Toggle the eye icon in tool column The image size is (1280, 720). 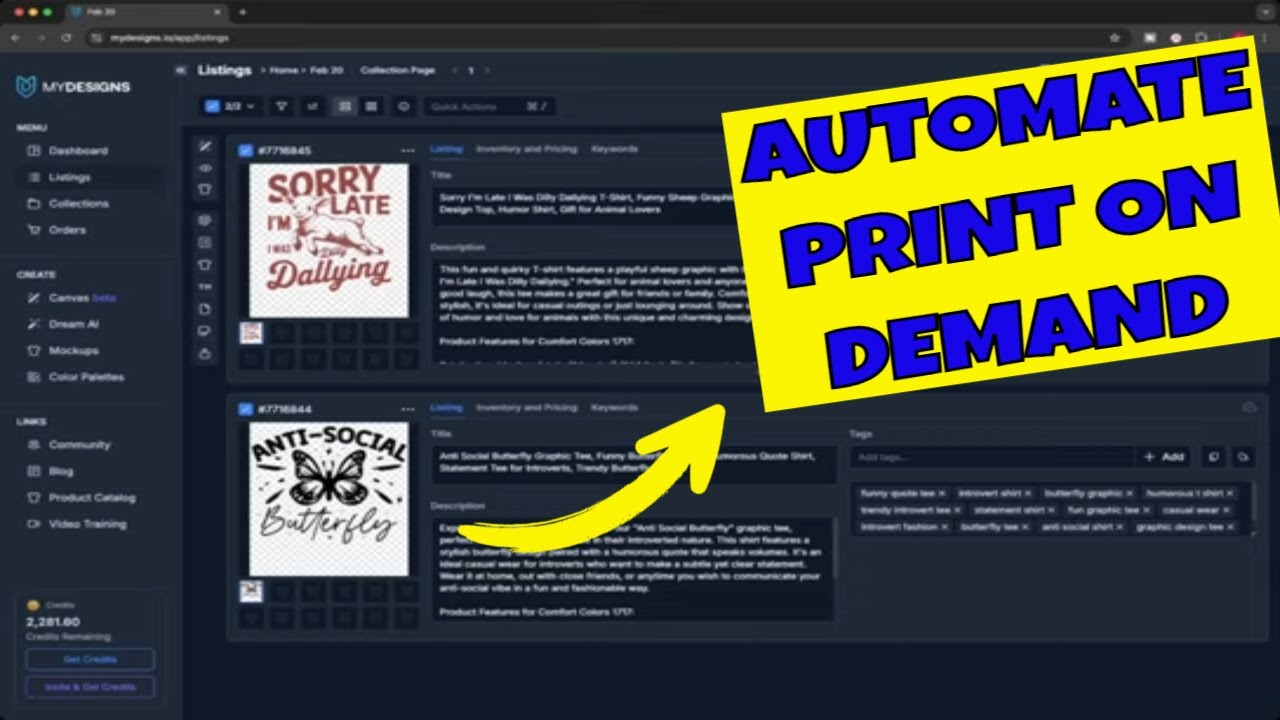[x=205, y=168]
